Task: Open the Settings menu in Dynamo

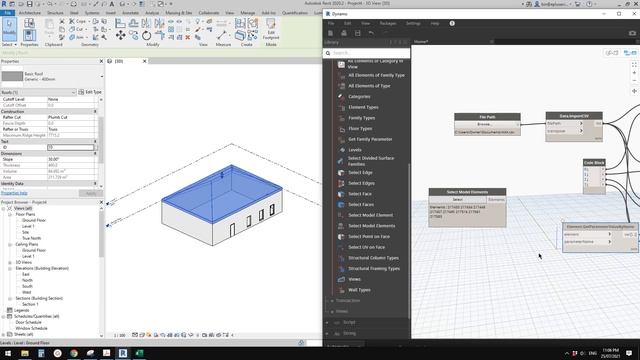Action: click(x=413, y=23)
